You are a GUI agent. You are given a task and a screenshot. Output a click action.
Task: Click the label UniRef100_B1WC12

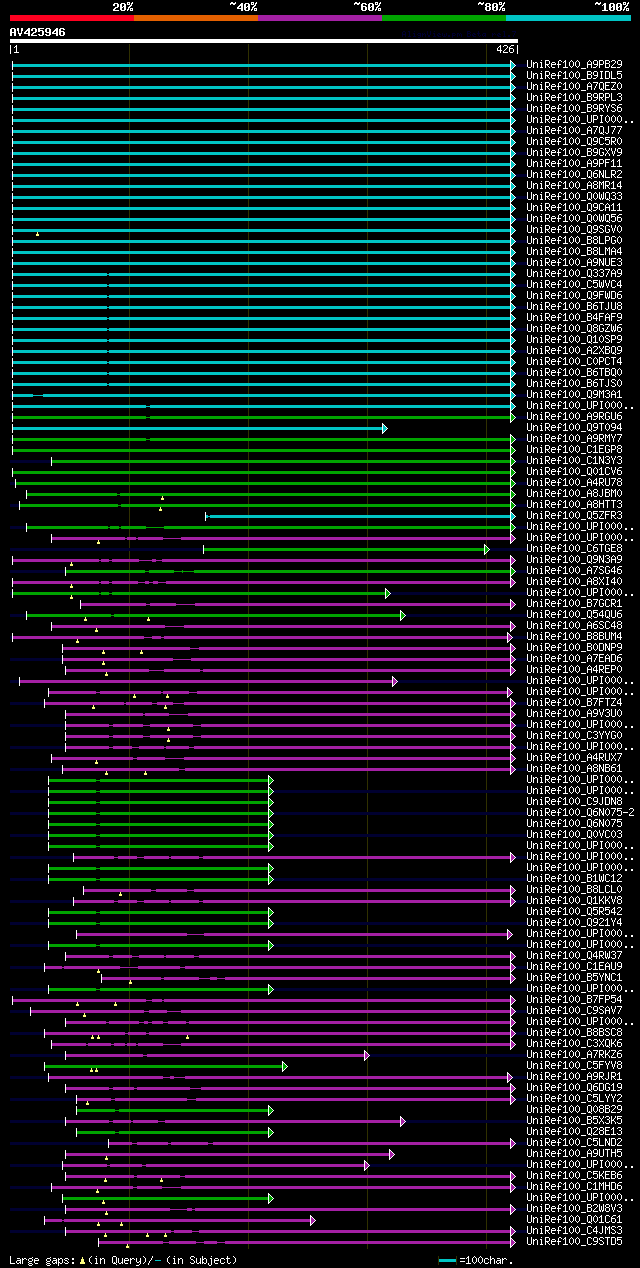coord(574,879)
